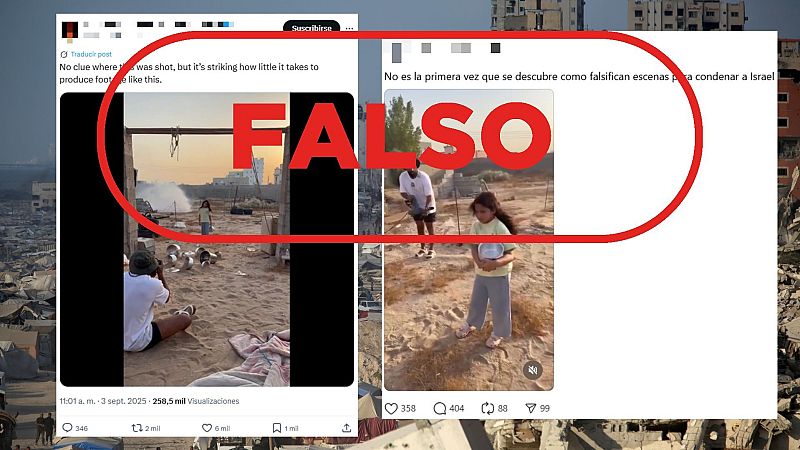Viewport: 800px width, 450px height.
Task: Send the right post via 99 share icon
Action: pyautogui.click(x=531, y=408)
